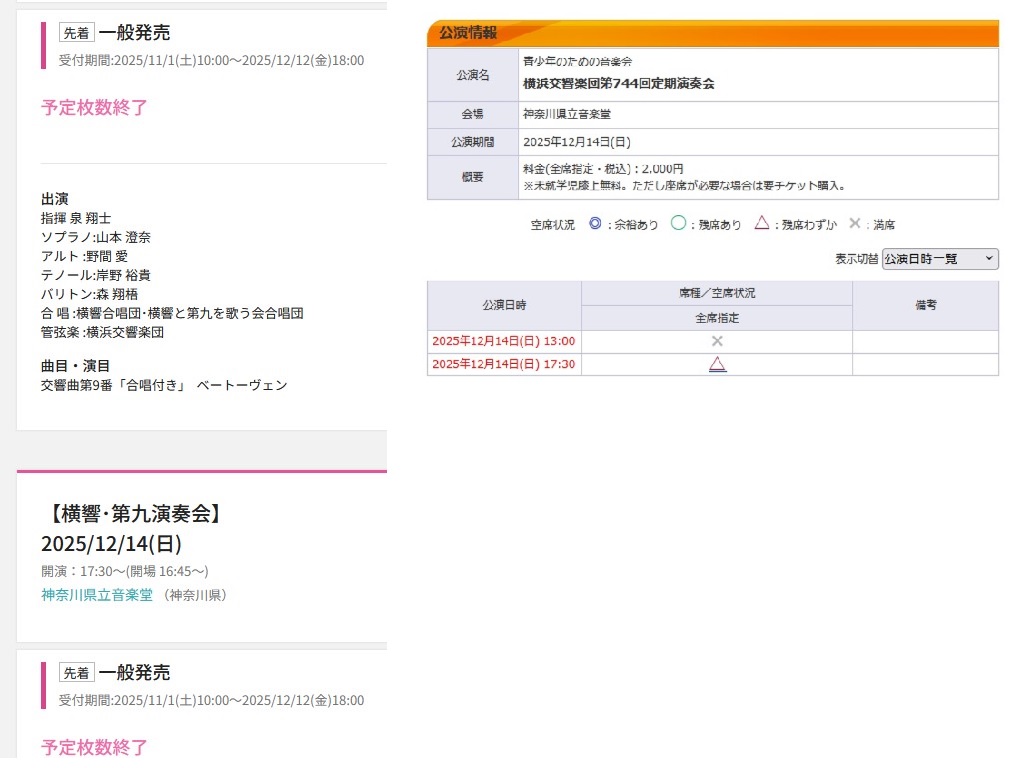This screenshot has width=1020, height=768.
Task: Click the 備考 column header
Action: (x=926, y=305)
